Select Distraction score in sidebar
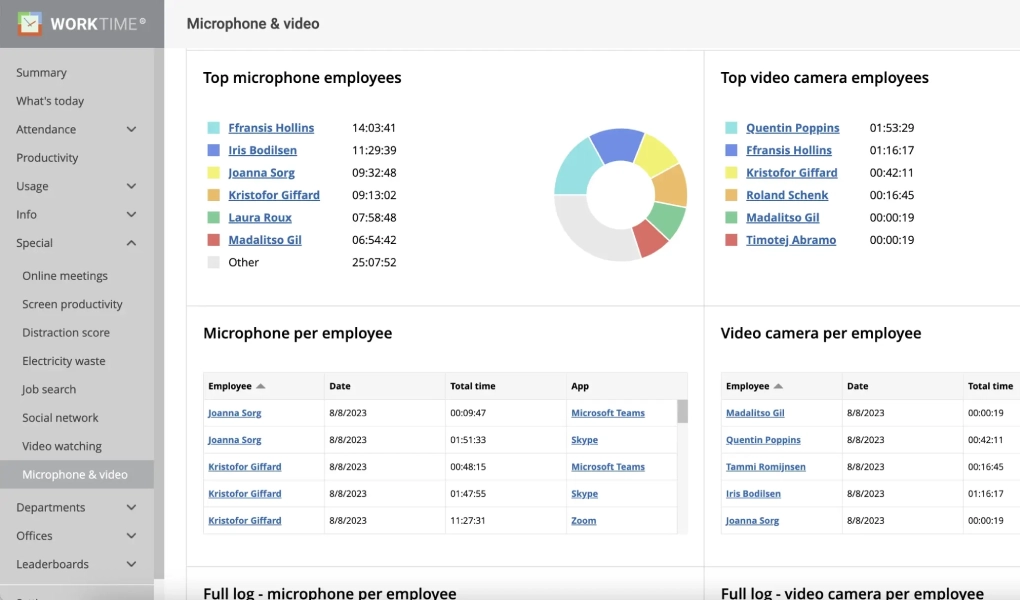 (66, 333)
